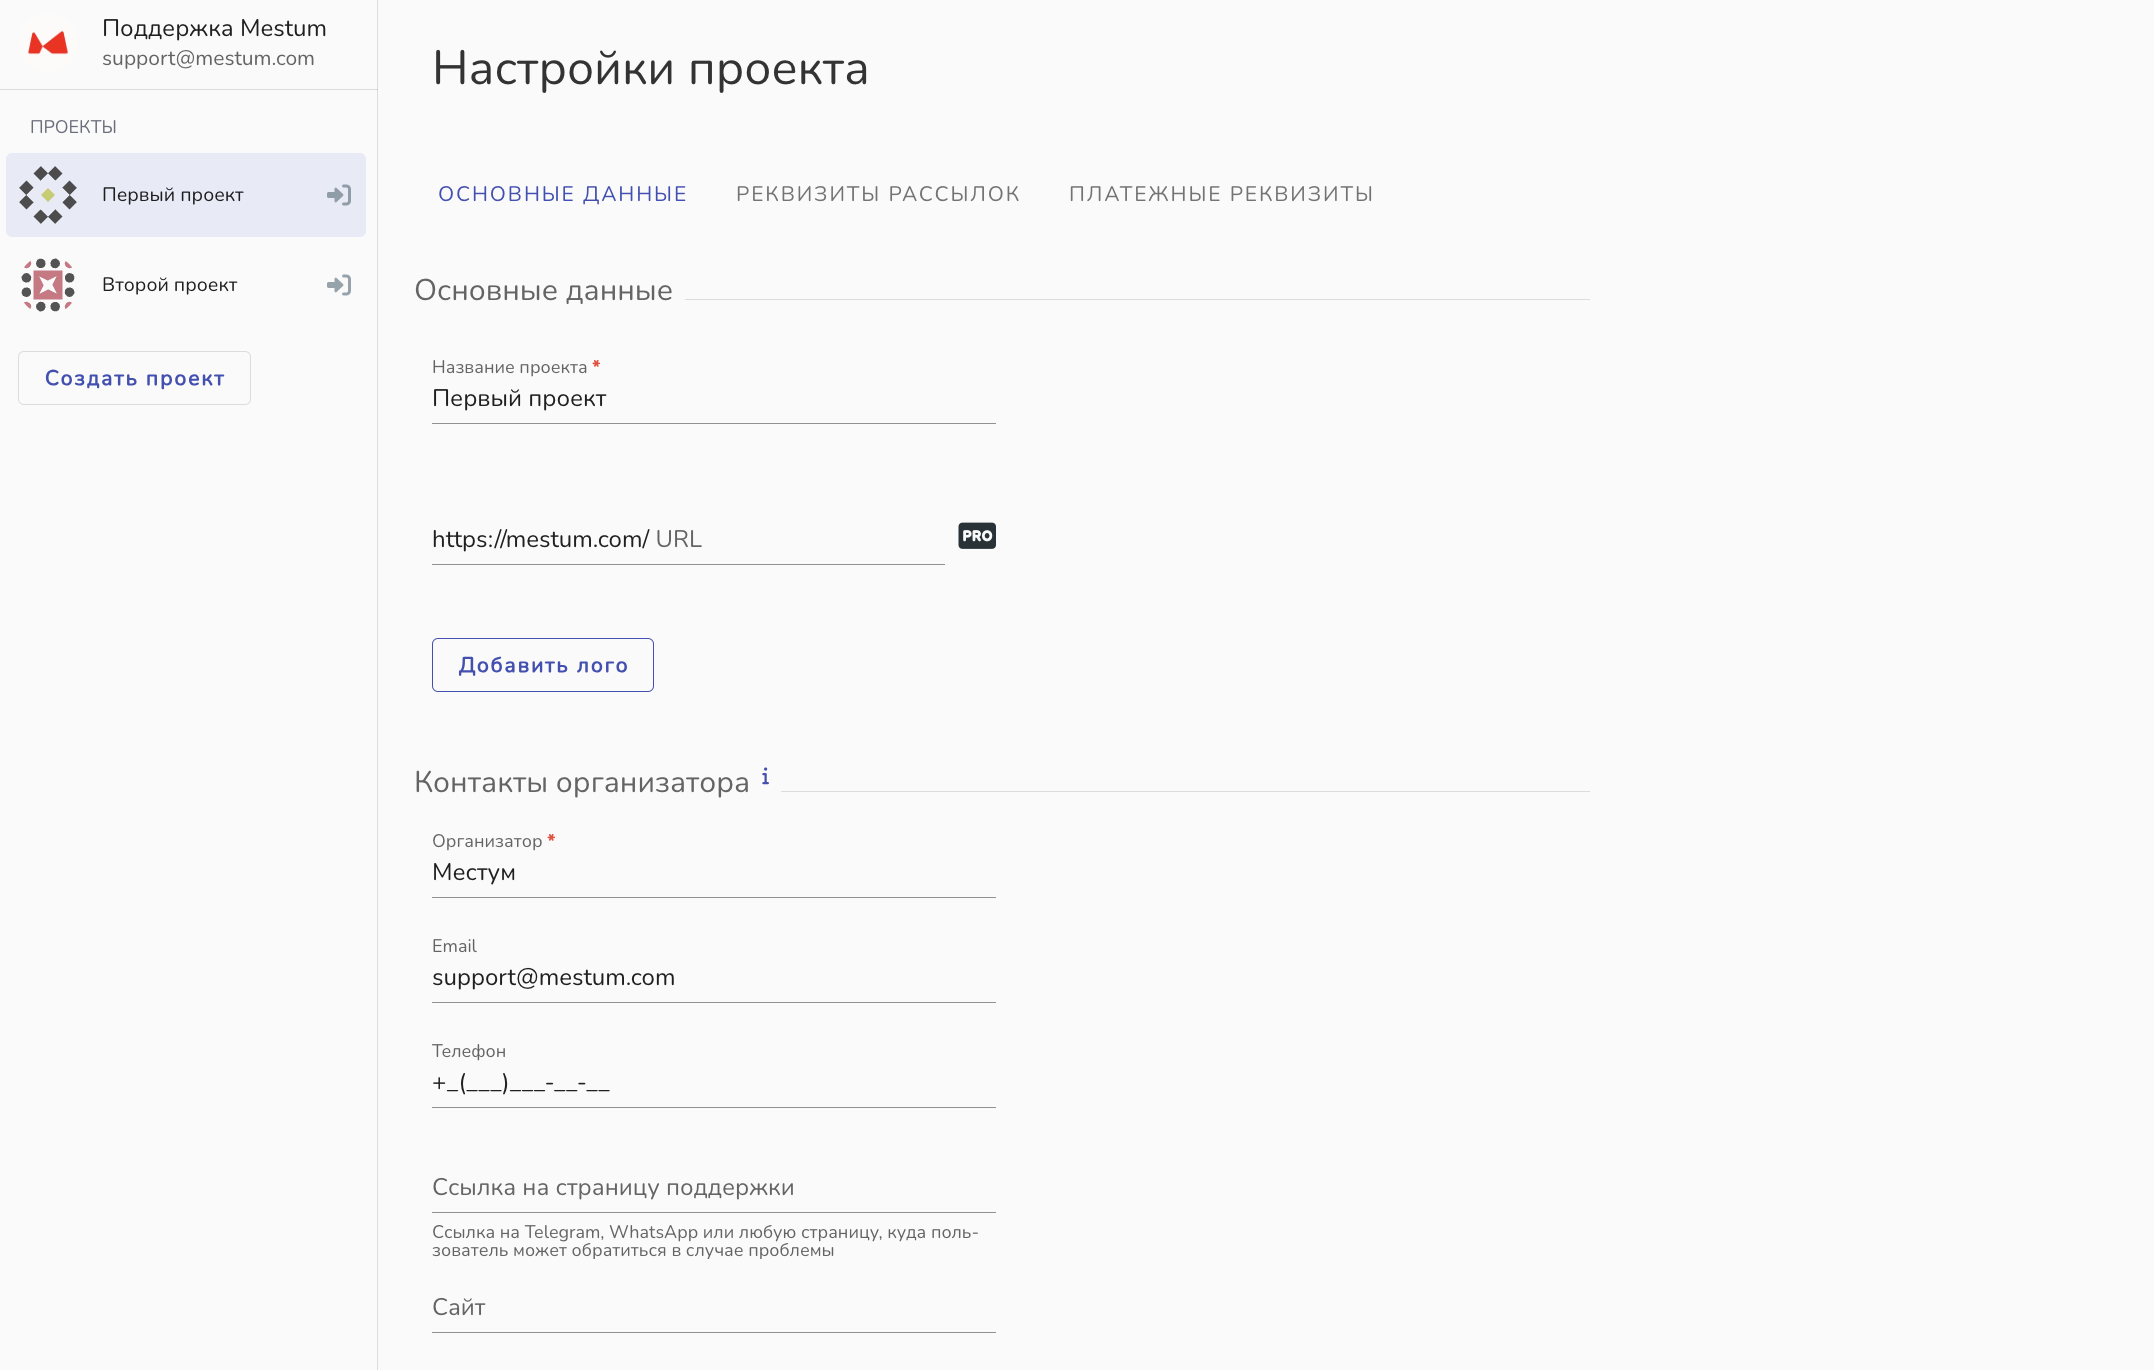Click the Добавить лого button
The image size is (2154, 1370).
(x=543, y=665)
